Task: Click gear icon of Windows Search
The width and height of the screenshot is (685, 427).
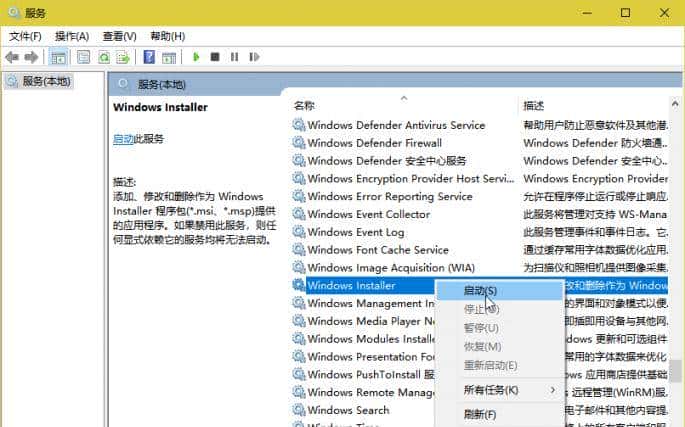Action: (x=299, y=410)
